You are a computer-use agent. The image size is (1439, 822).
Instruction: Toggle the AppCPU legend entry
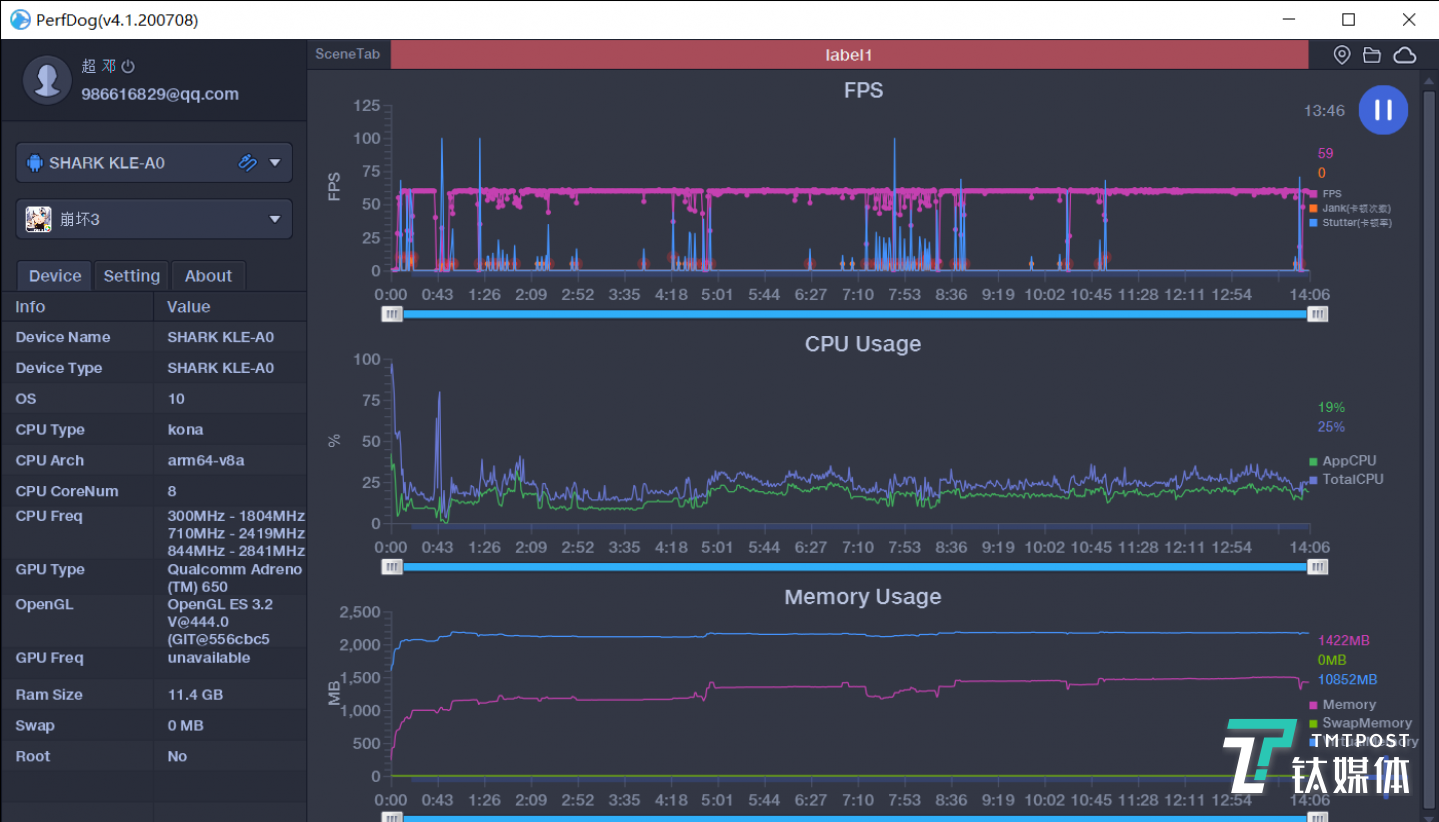coord(1348,461)
